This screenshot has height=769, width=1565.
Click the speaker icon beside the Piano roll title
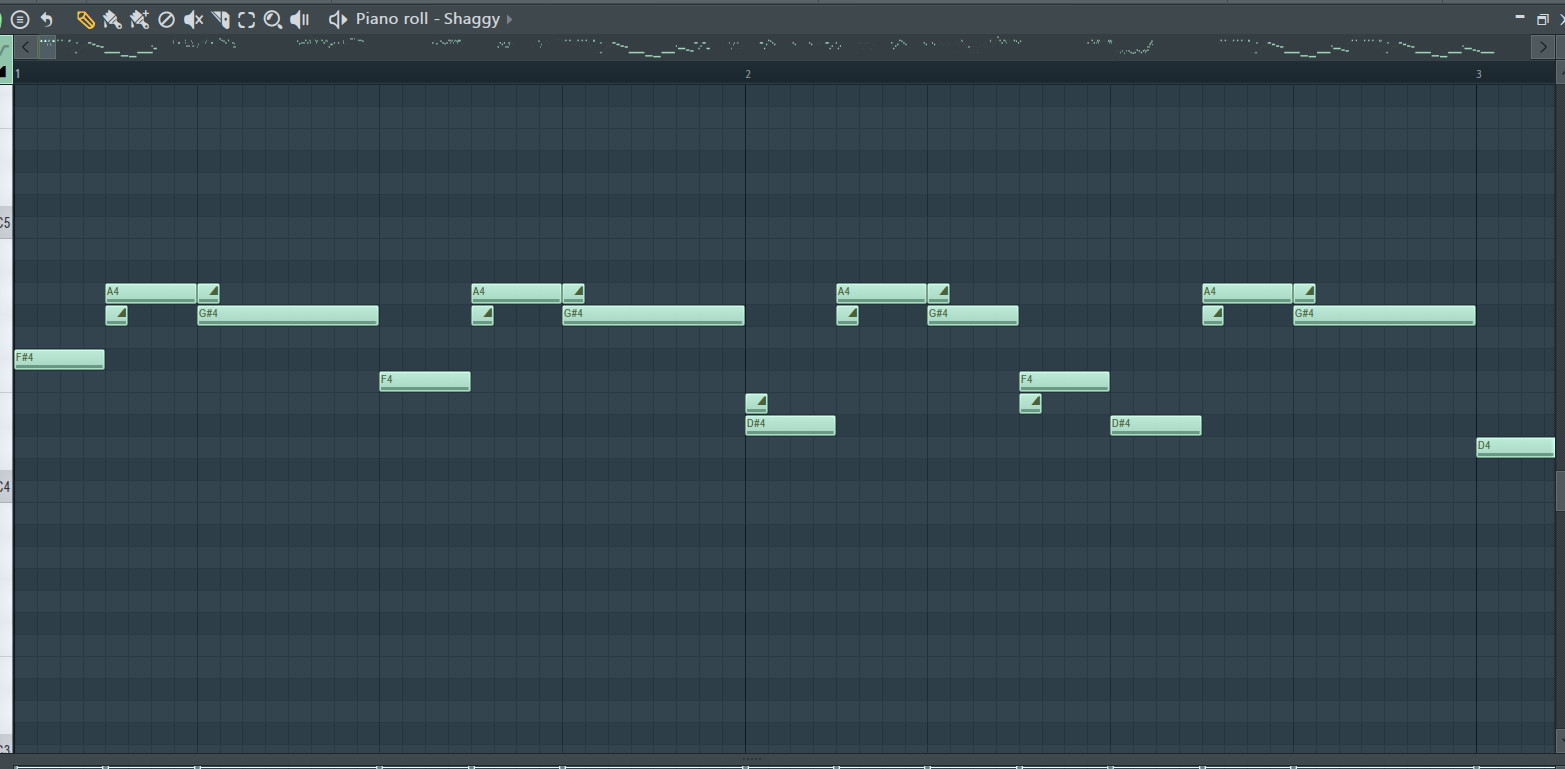tap(337, 18)
